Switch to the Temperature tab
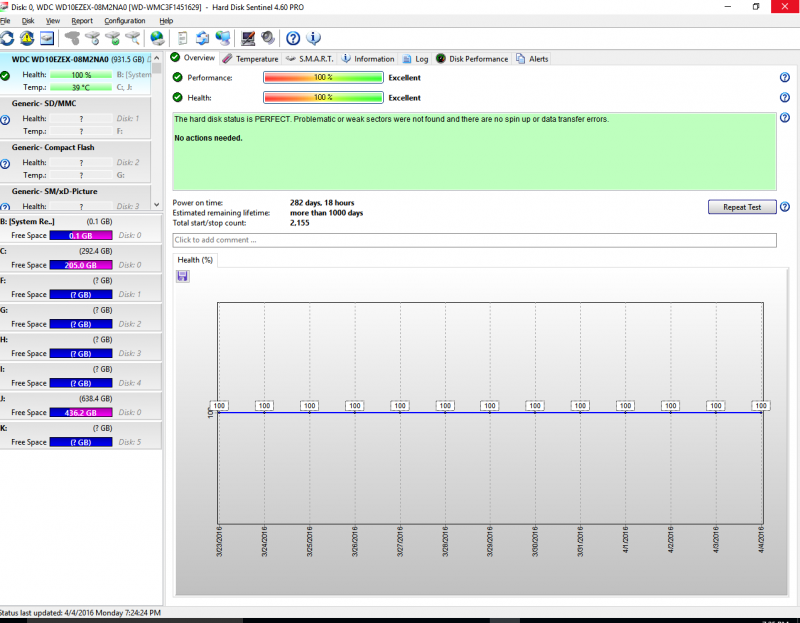This screenshot has width=800, height=623. [251, 59]
